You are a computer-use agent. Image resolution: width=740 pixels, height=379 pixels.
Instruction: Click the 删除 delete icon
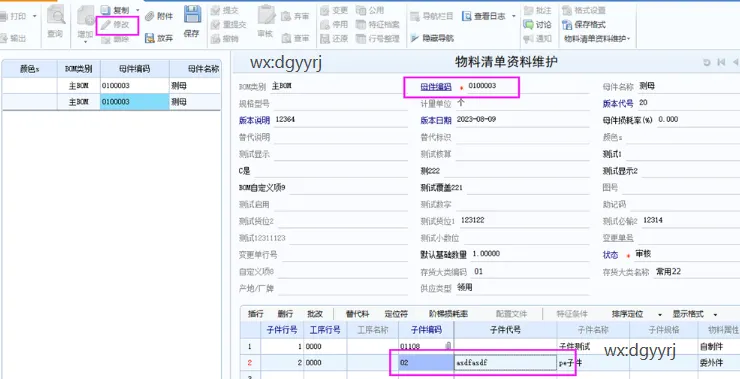point(105,40)
